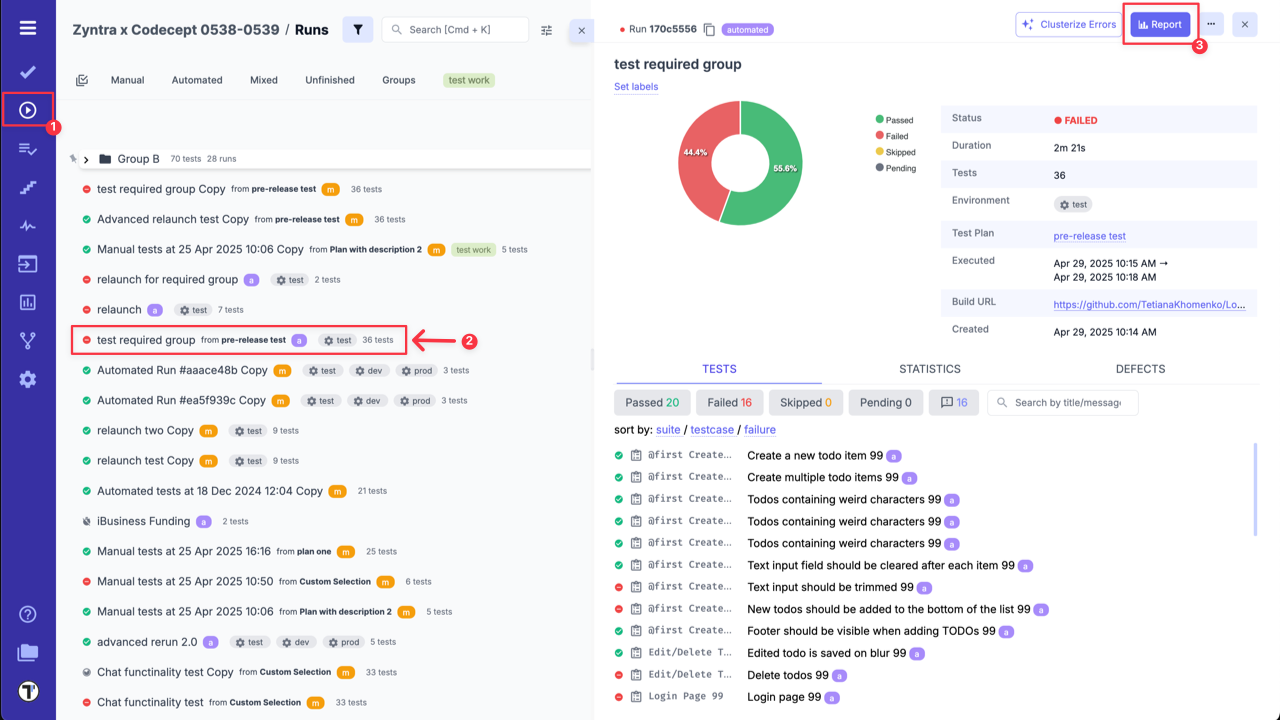Toggle the Passed 20 results filter

point(652,402)
